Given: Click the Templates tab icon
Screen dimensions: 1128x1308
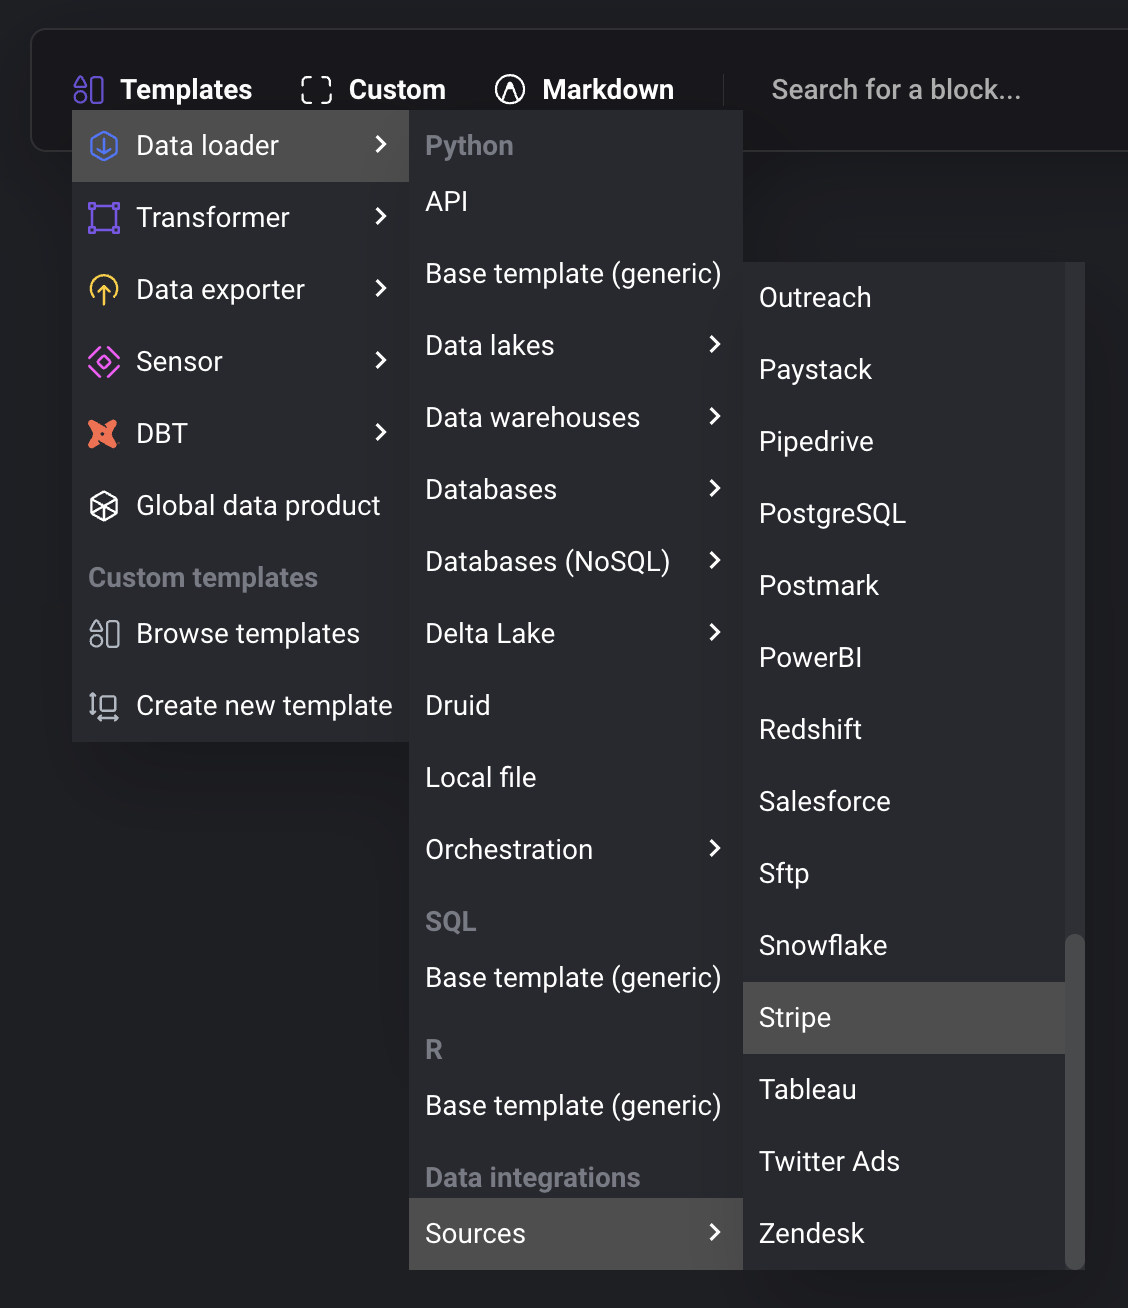Looking at the screenshot, I should (89, 90).
